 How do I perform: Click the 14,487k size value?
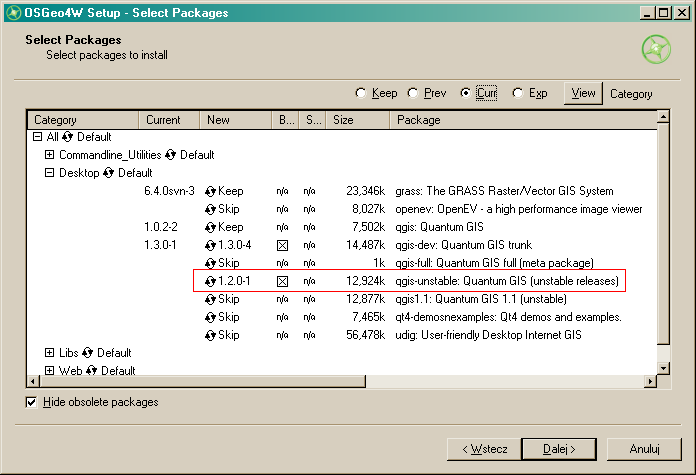pyautogui.click(x=365, y=245)
